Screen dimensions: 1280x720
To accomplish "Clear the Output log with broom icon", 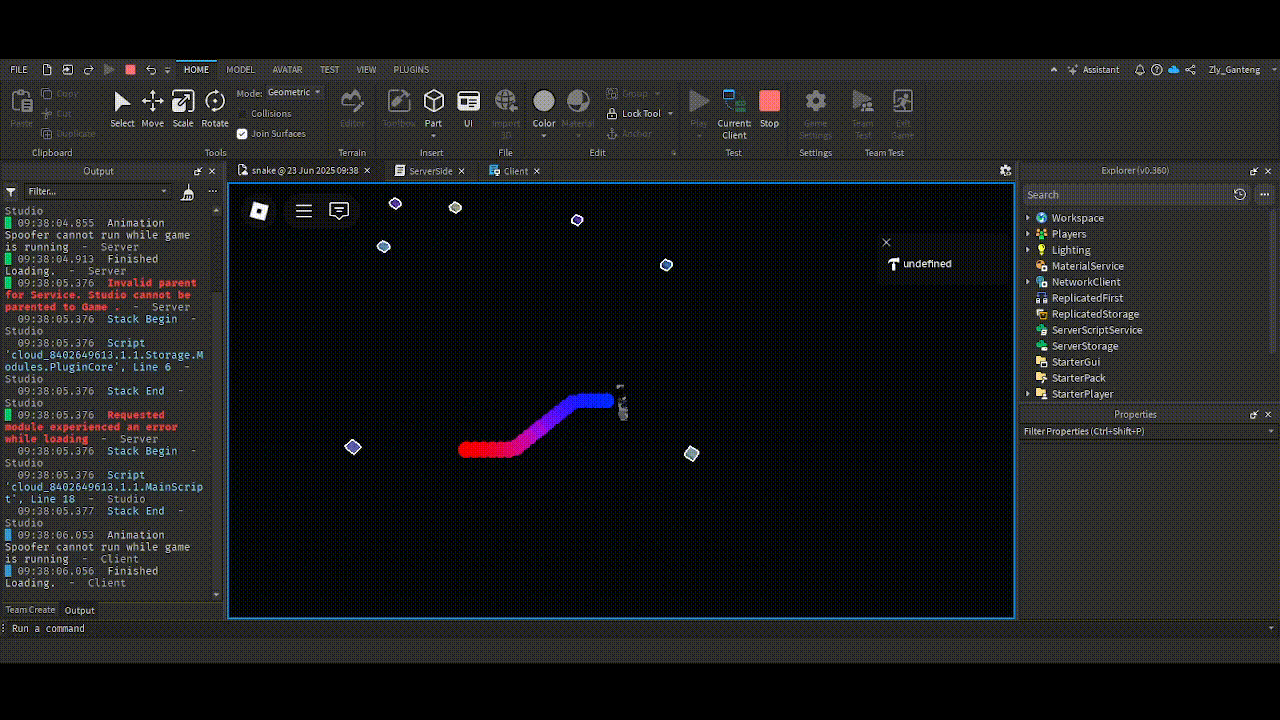I will [187, 192].
